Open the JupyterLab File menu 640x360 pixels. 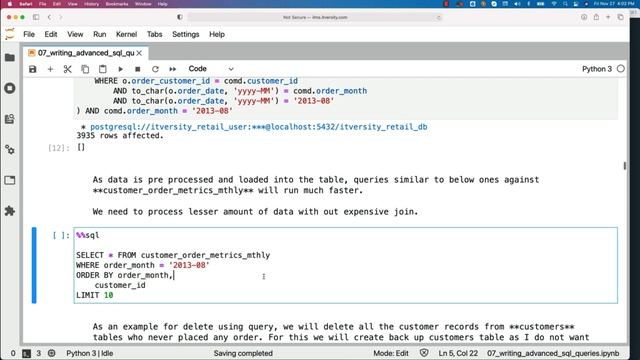(29, 34)
